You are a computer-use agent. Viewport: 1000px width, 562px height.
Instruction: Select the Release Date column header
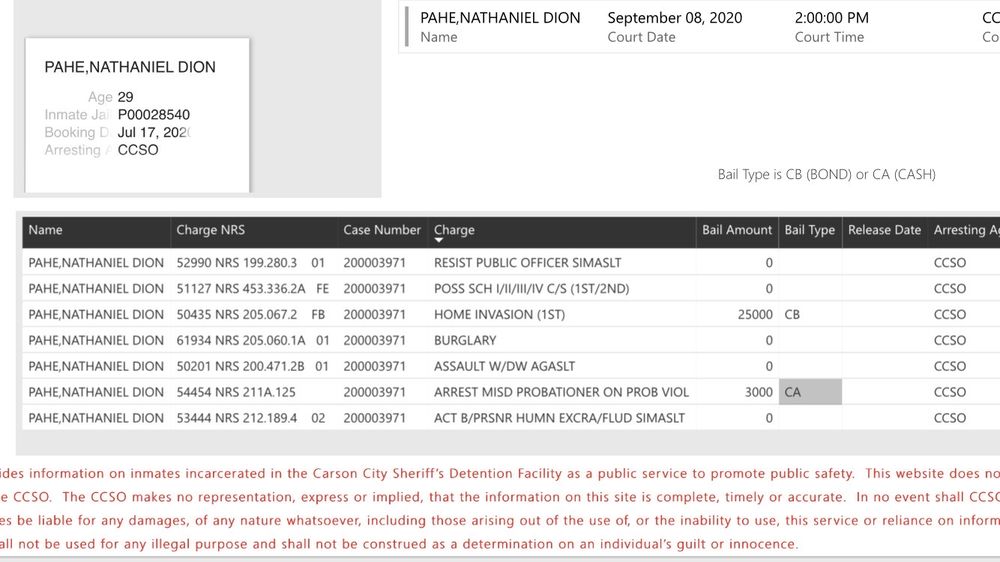coord(884,230)
